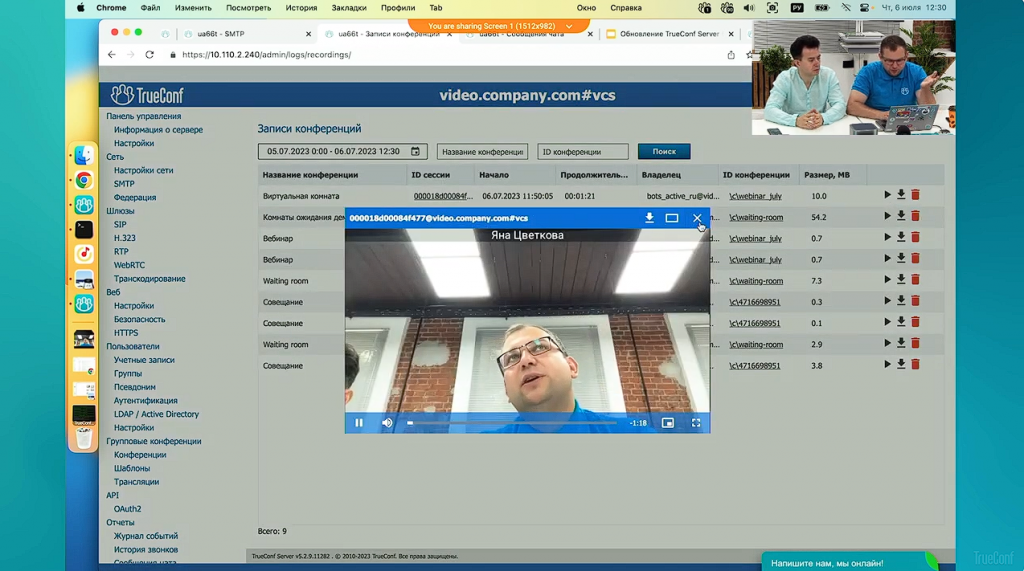Click the Название конференции search field

click(483, 152)
